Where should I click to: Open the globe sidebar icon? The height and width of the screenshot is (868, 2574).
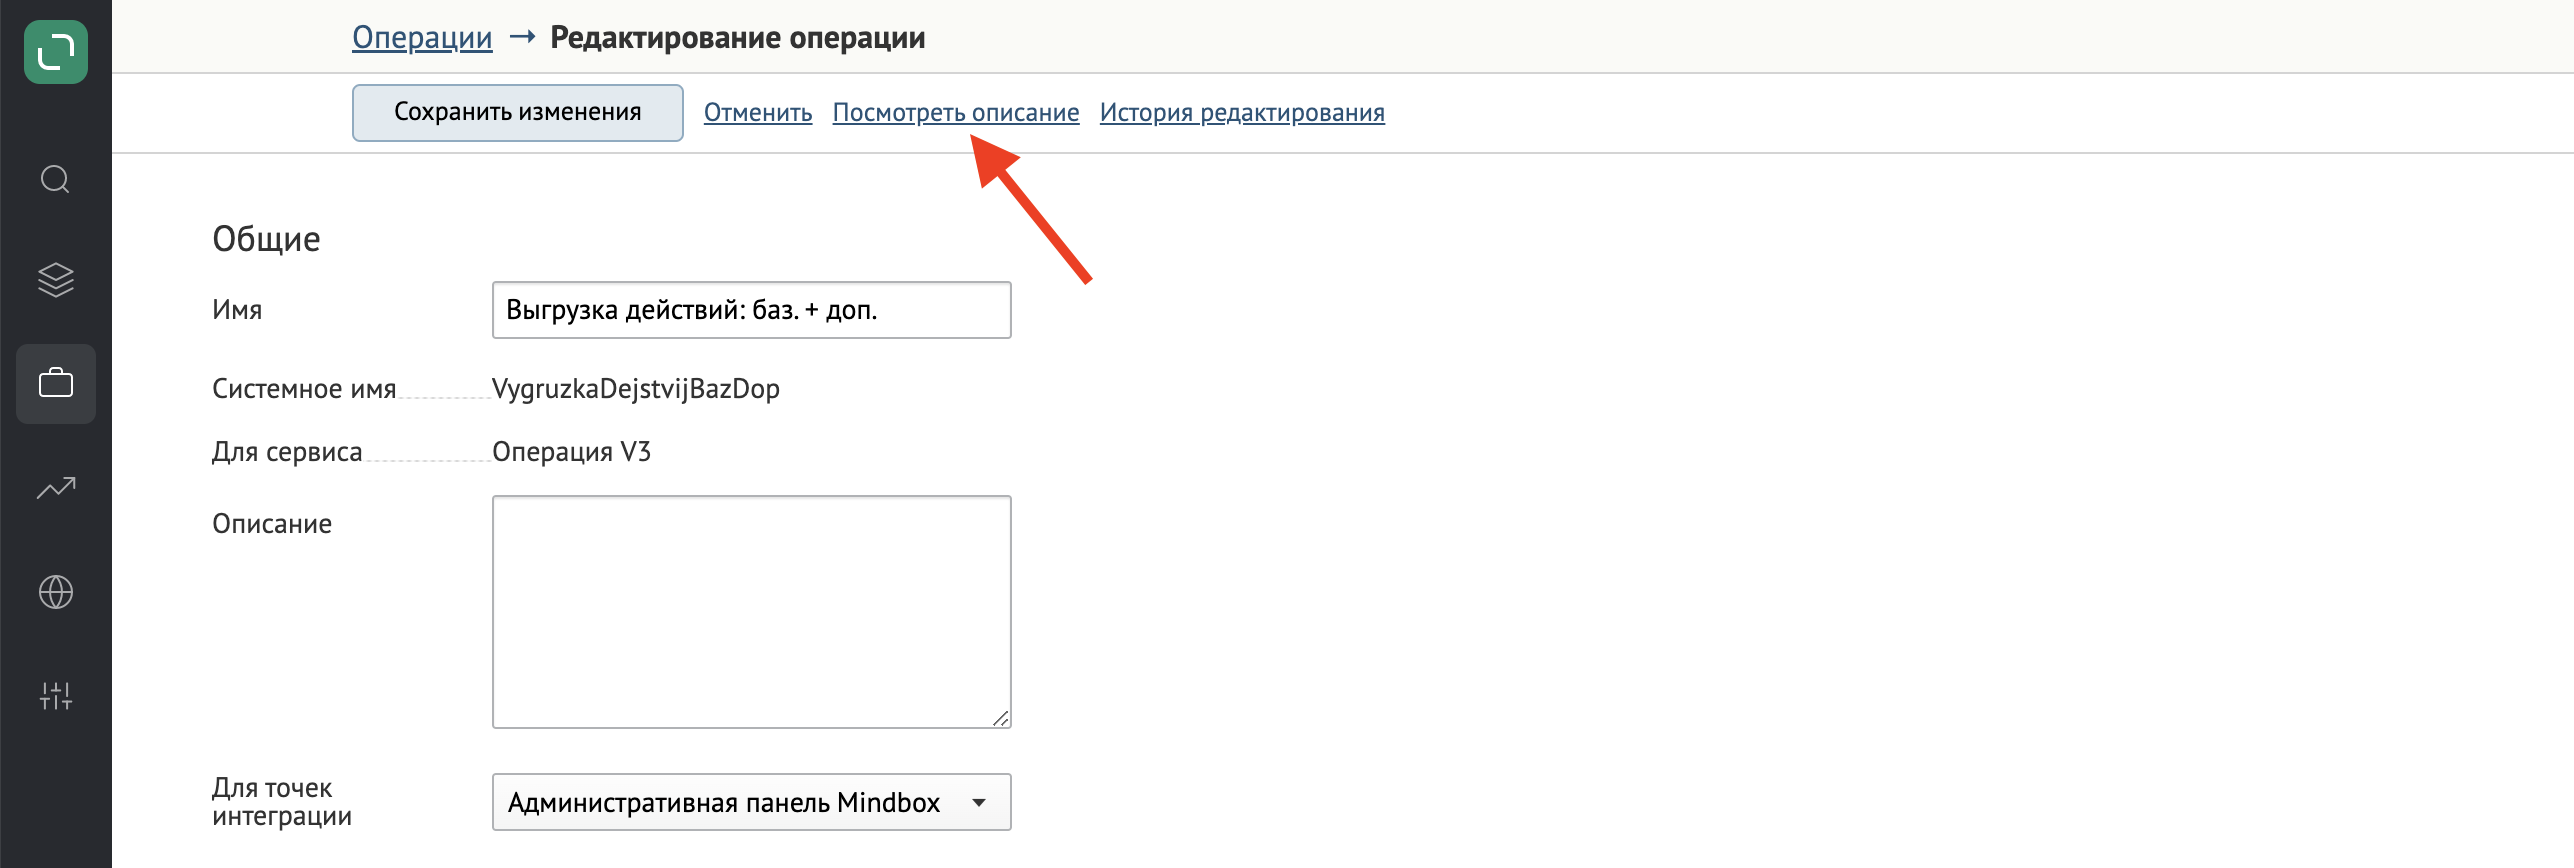coord(56,592)
